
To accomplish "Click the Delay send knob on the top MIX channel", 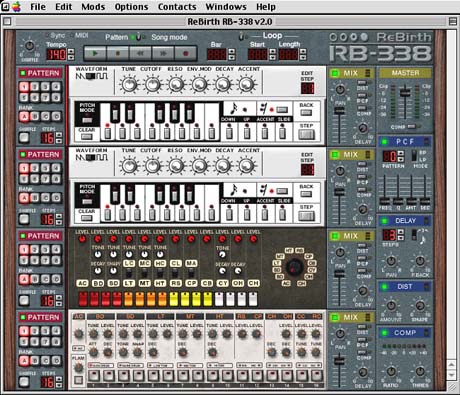I will tap(363, 128).
